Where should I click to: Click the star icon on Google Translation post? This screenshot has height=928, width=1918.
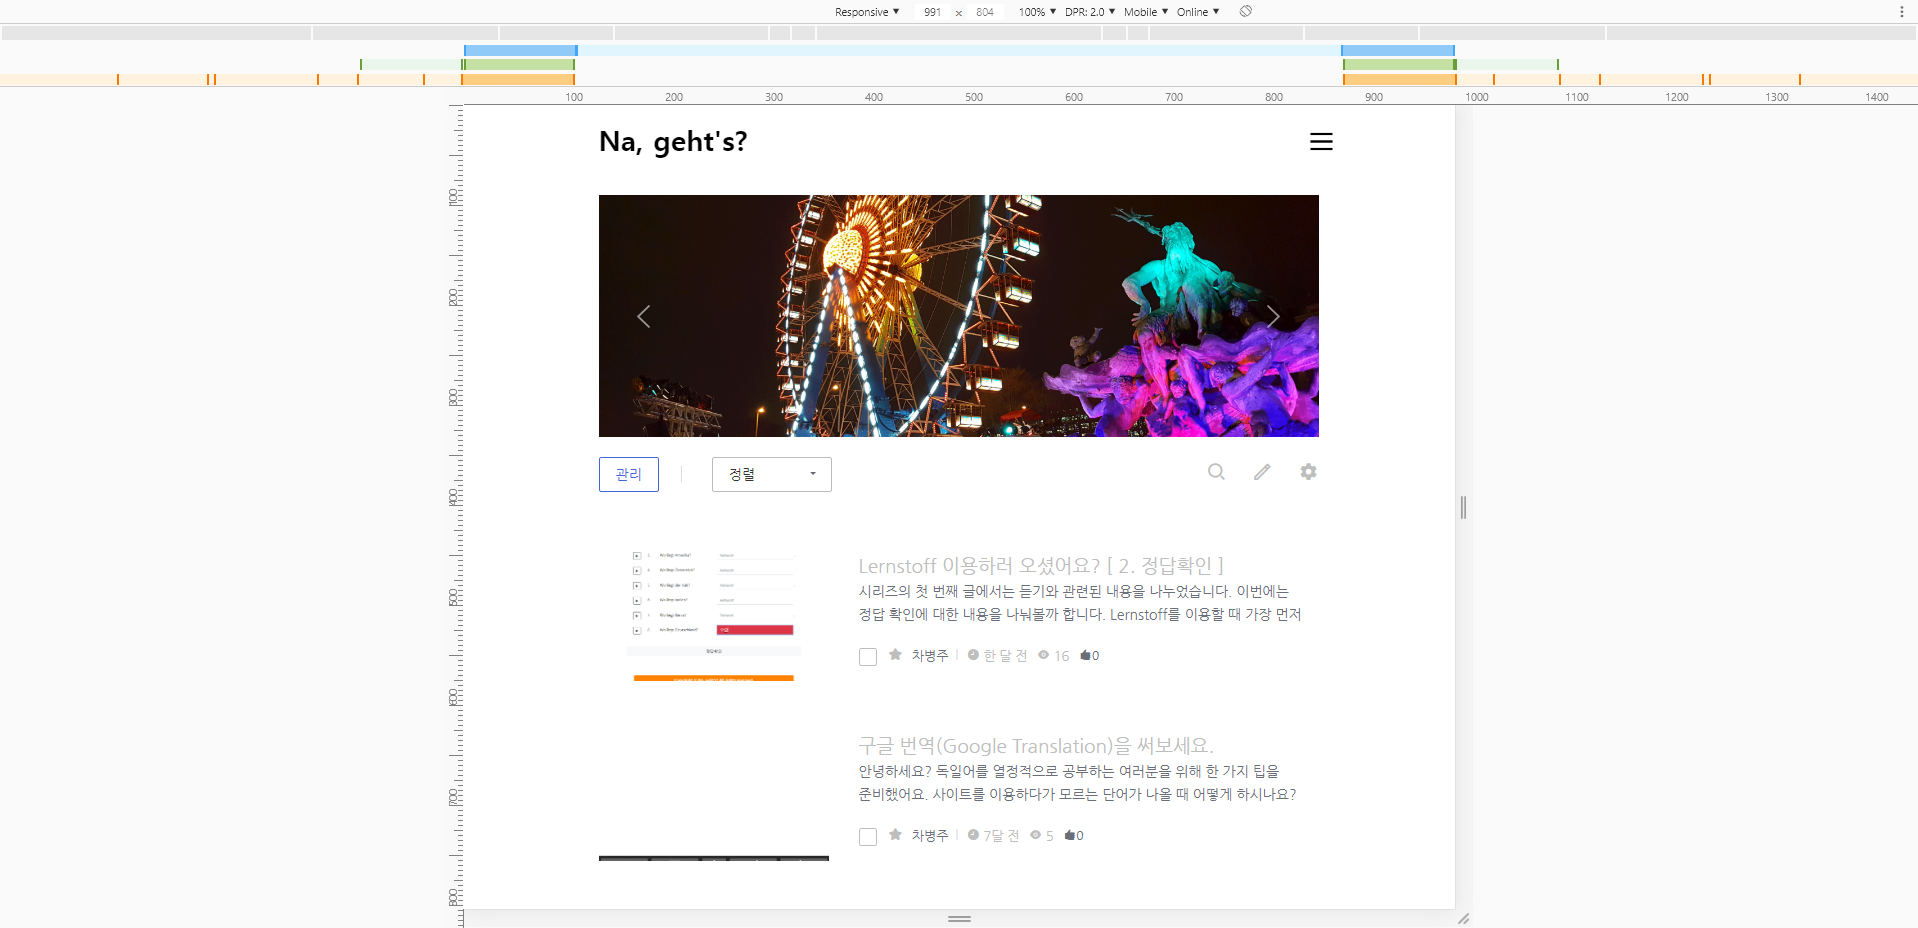pos(895,835)
